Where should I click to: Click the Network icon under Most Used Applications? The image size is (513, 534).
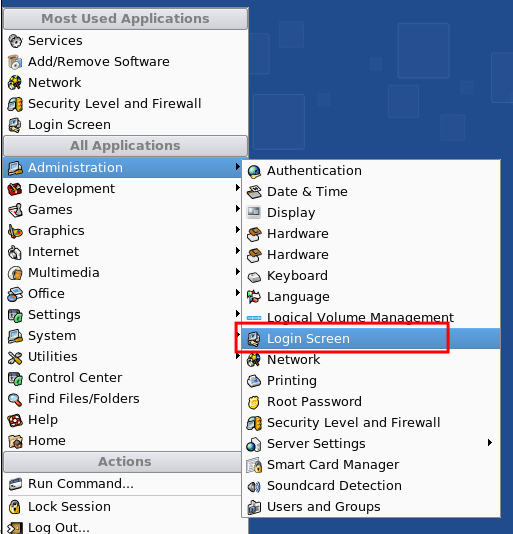point(15,83)
